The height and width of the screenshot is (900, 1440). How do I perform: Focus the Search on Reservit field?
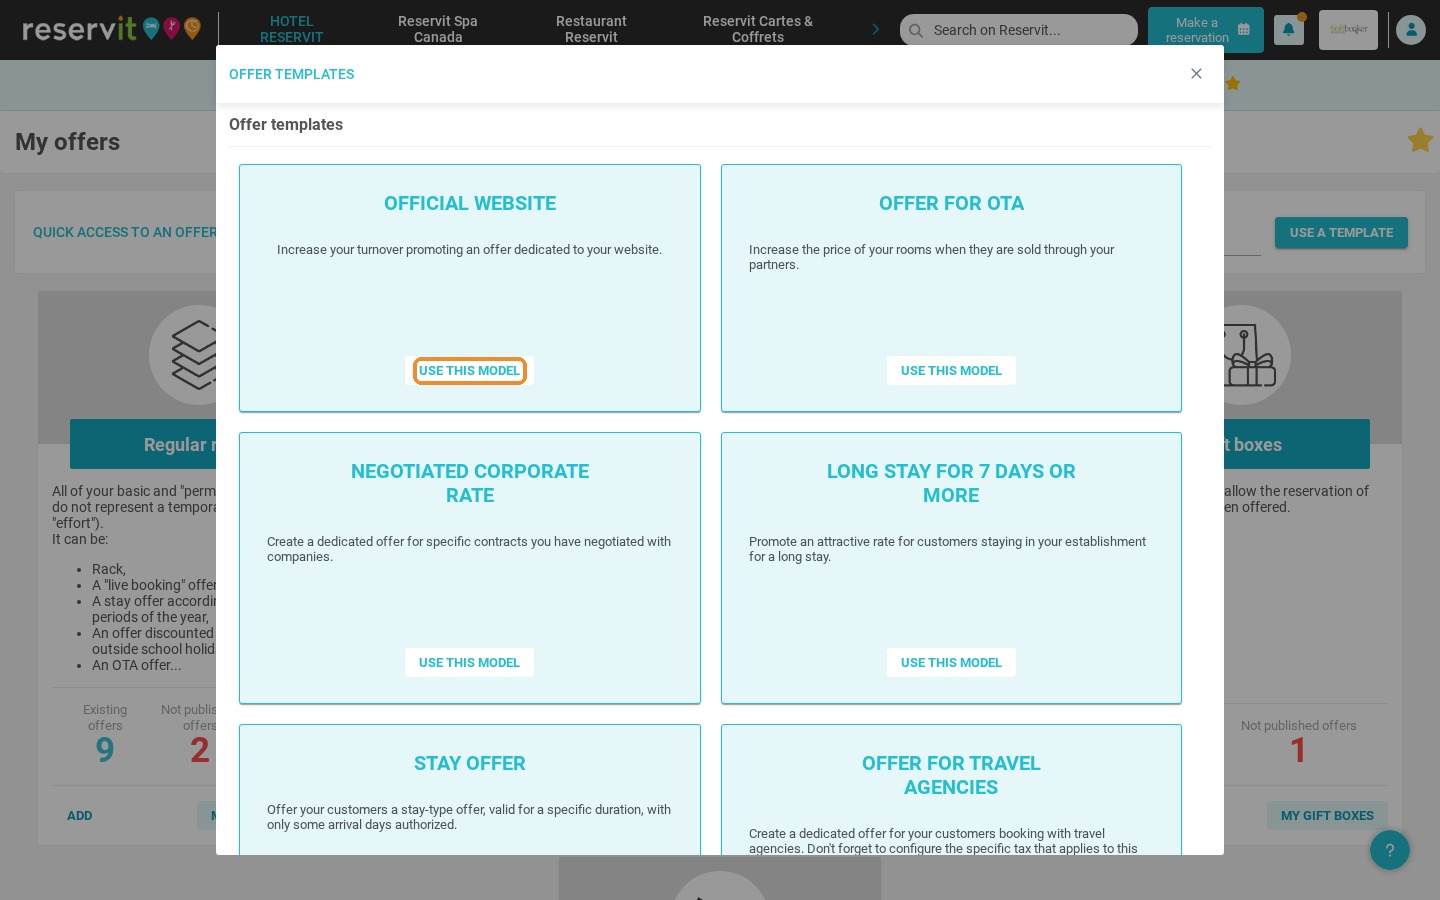[x=1019, y=30]
